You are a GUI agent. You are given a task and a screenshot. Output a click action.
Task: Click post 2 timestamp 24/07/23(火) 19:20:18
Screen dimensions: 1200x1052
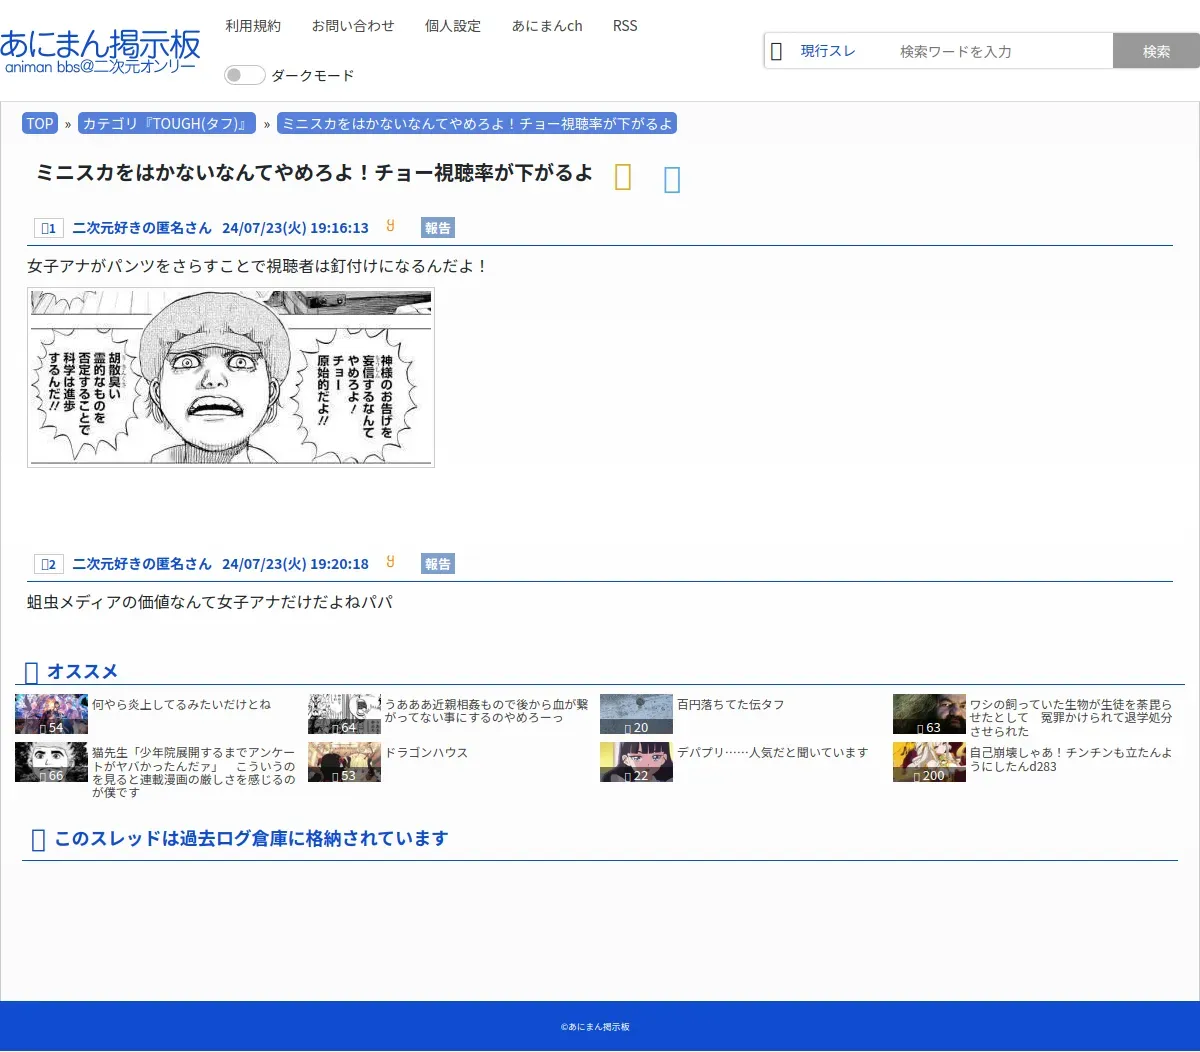point(295,564)
